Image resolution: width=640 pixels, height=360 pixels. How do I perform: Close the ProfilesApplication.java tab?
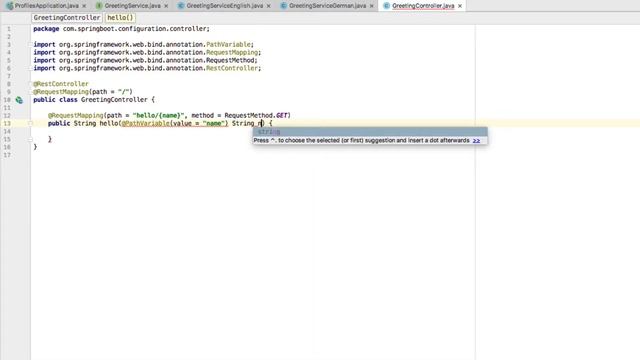pos(84,6)
